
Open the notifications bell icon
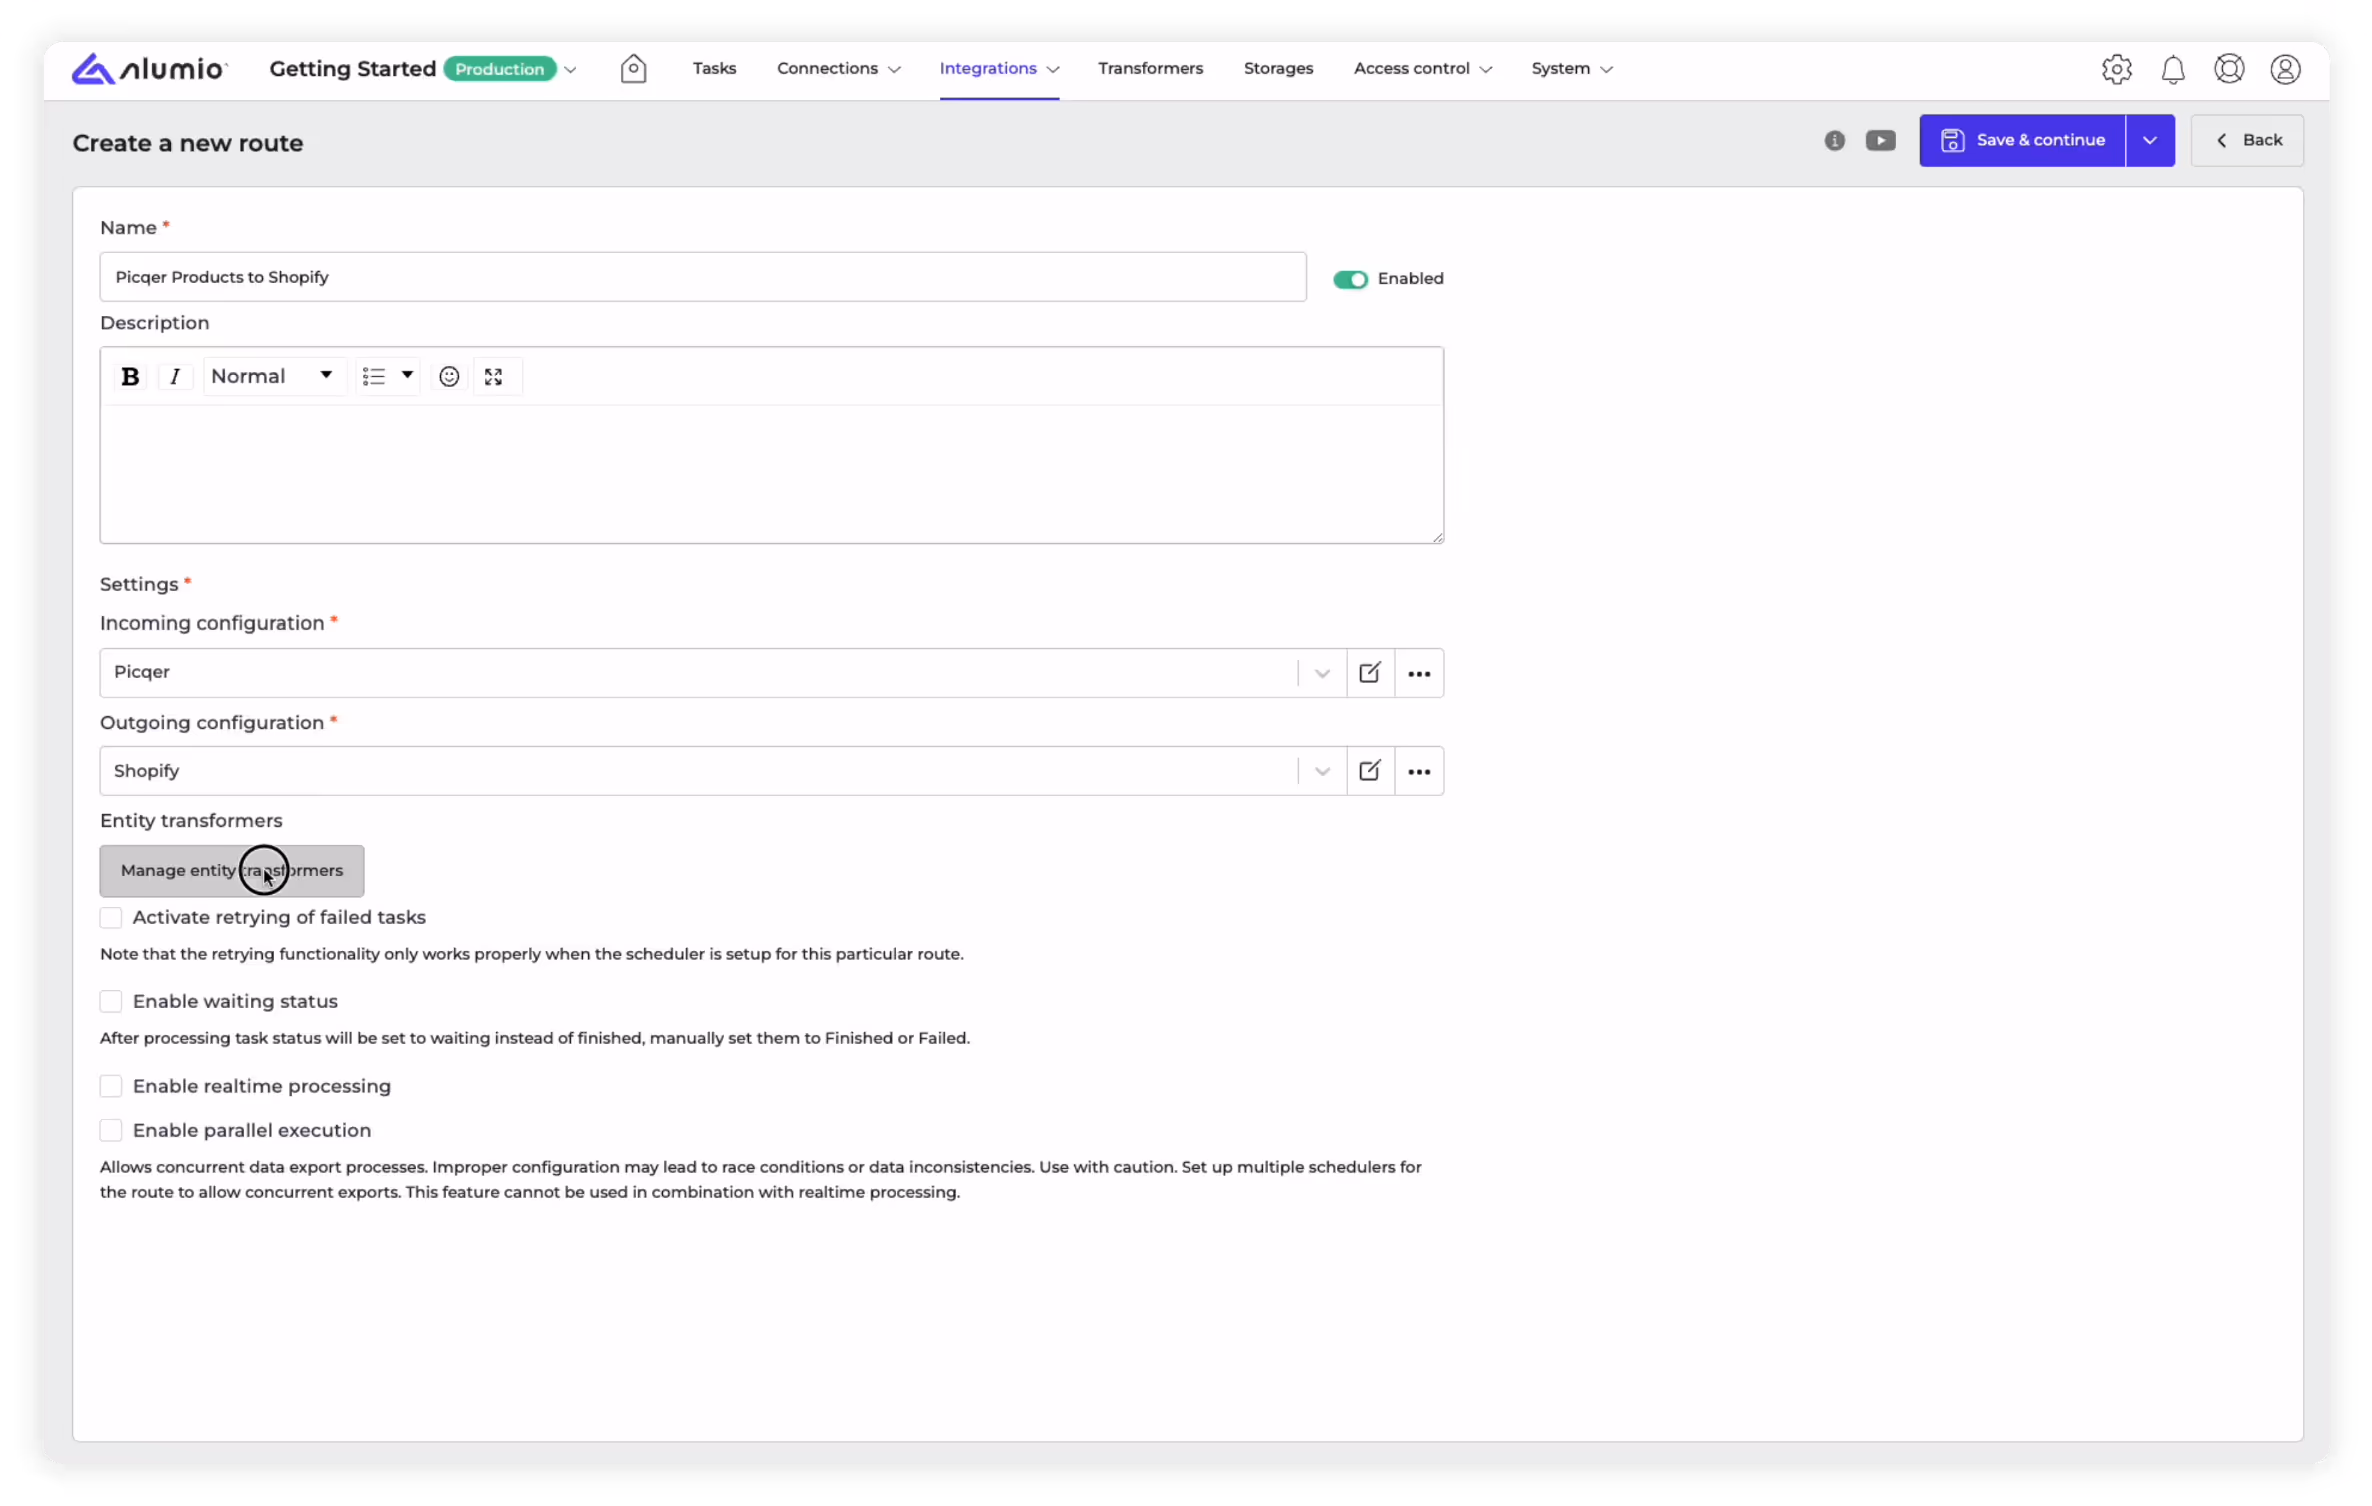2173,69
